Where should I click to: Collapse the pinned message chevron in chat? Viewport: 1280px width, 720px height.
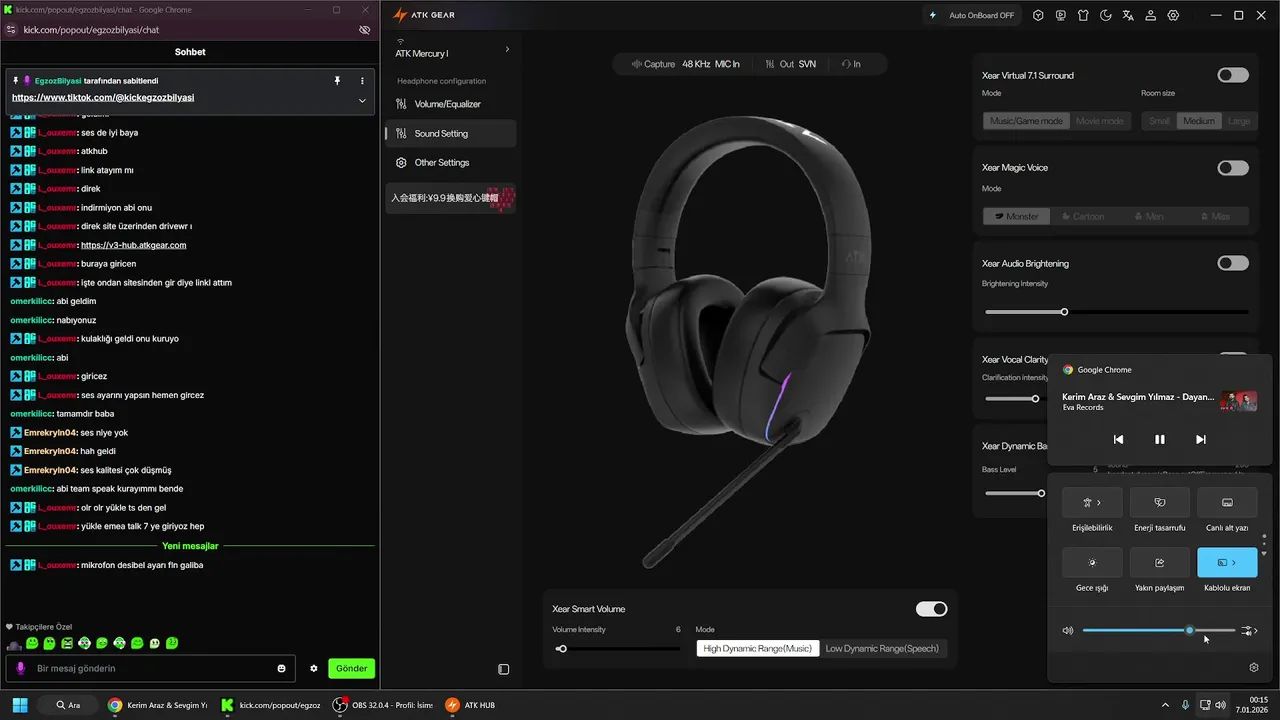click(x=362, y=101)
